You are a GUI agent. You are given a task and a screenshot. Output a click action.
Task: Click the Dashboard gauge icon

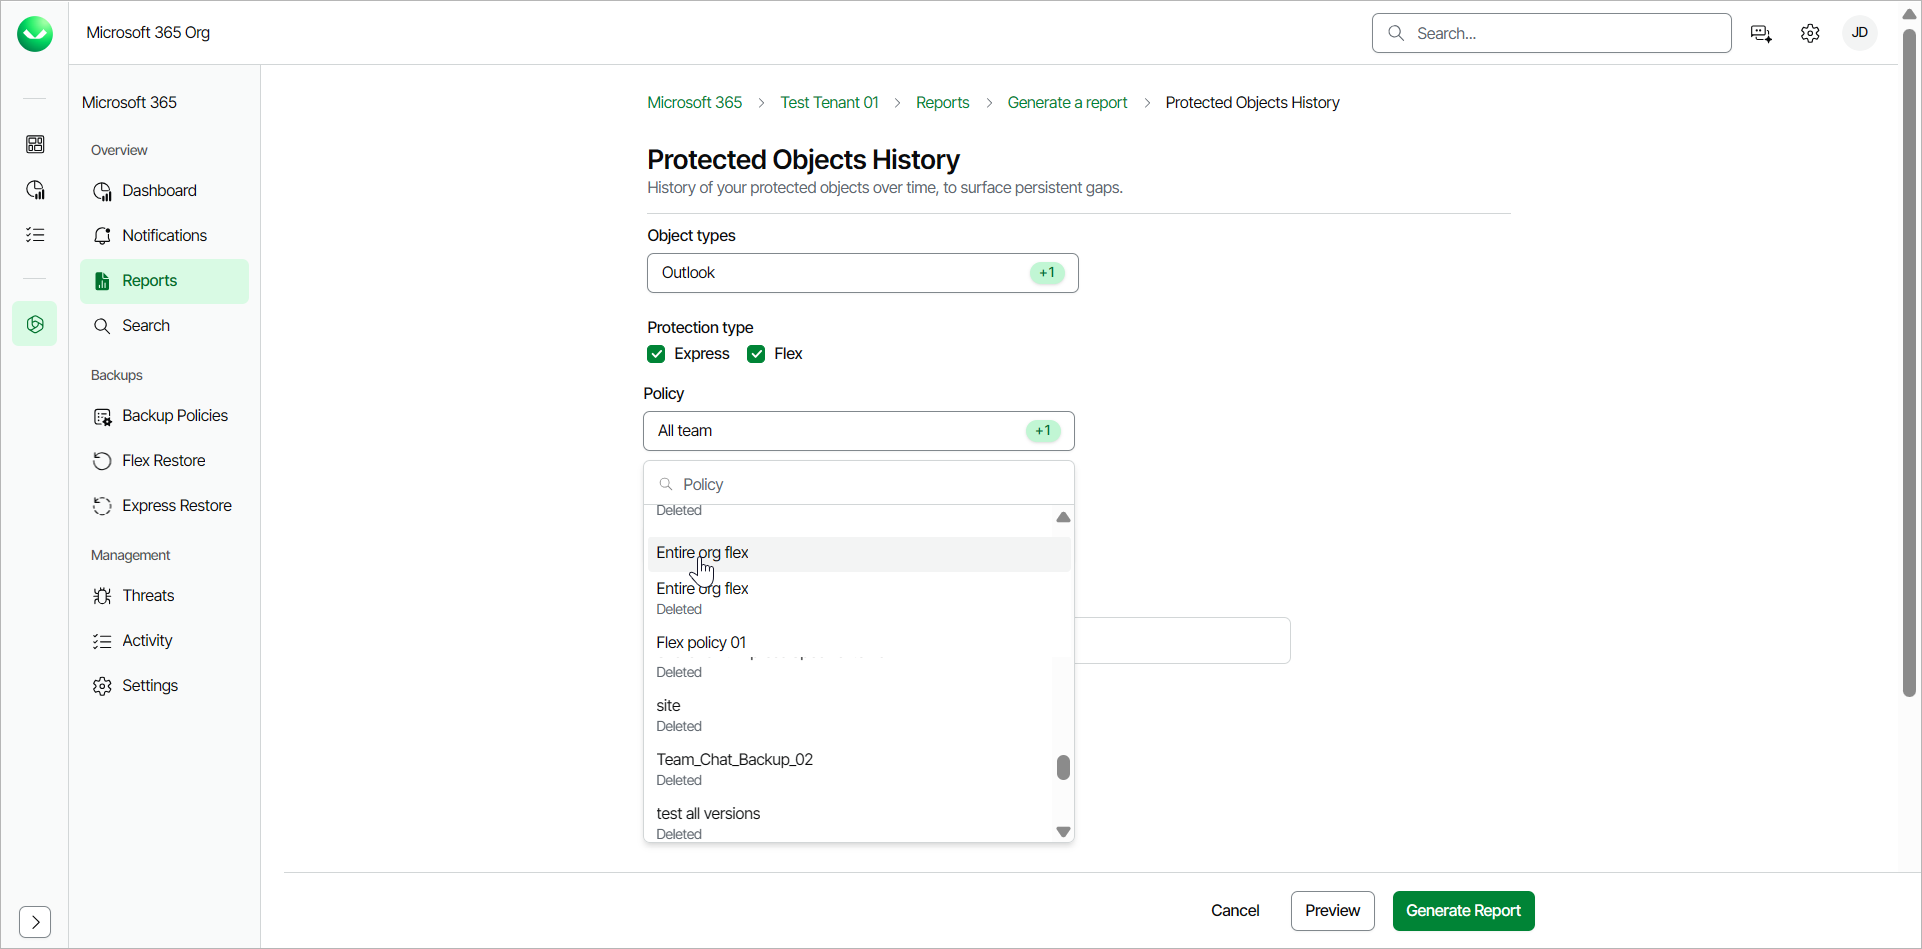coord(102,191)
